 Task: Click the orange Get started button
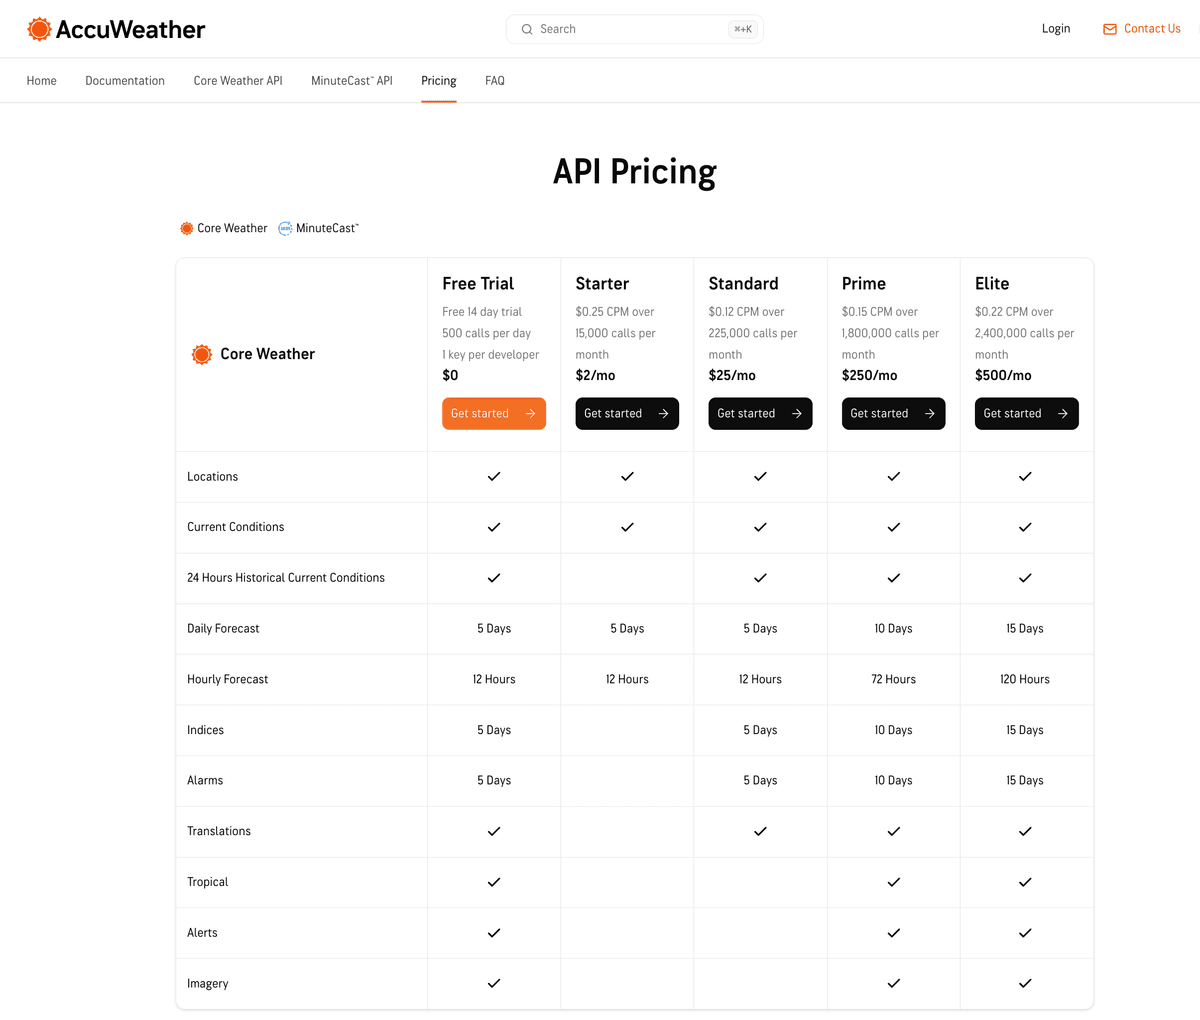tap(493, 413)
